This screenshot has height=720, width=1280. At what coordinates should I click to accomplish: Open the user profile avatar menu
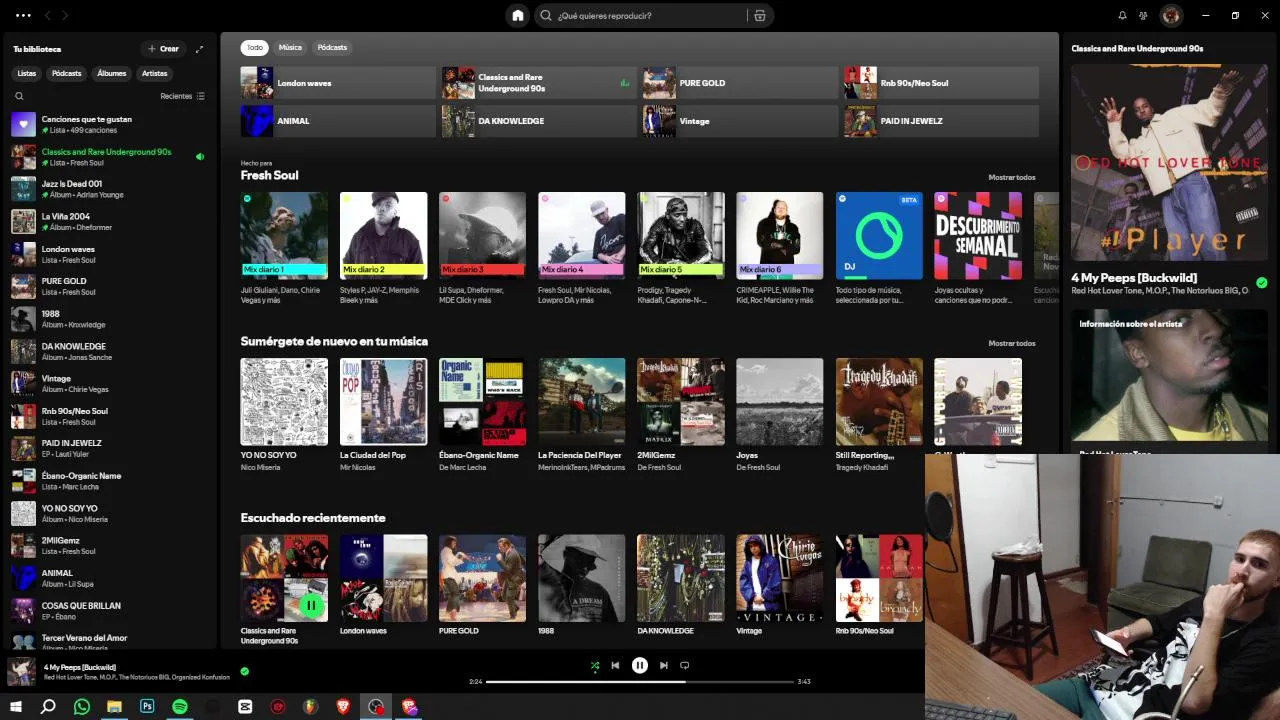(1171, 15)
